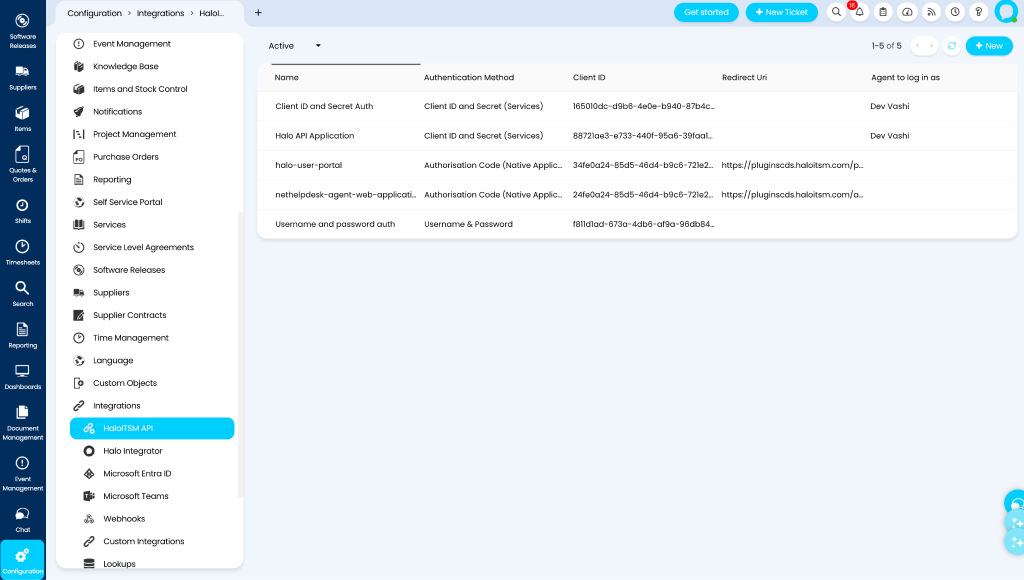Sort by Authentication Method column header
This screenshot has height=580, width=1024.
point(469,78)
